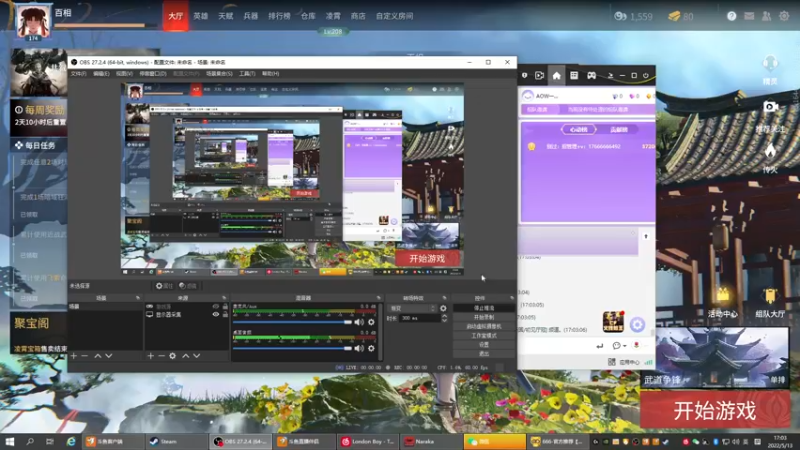Open the OBS File menu
The image size is (800, 450).
pyautogui.click(x=78, y=73)
